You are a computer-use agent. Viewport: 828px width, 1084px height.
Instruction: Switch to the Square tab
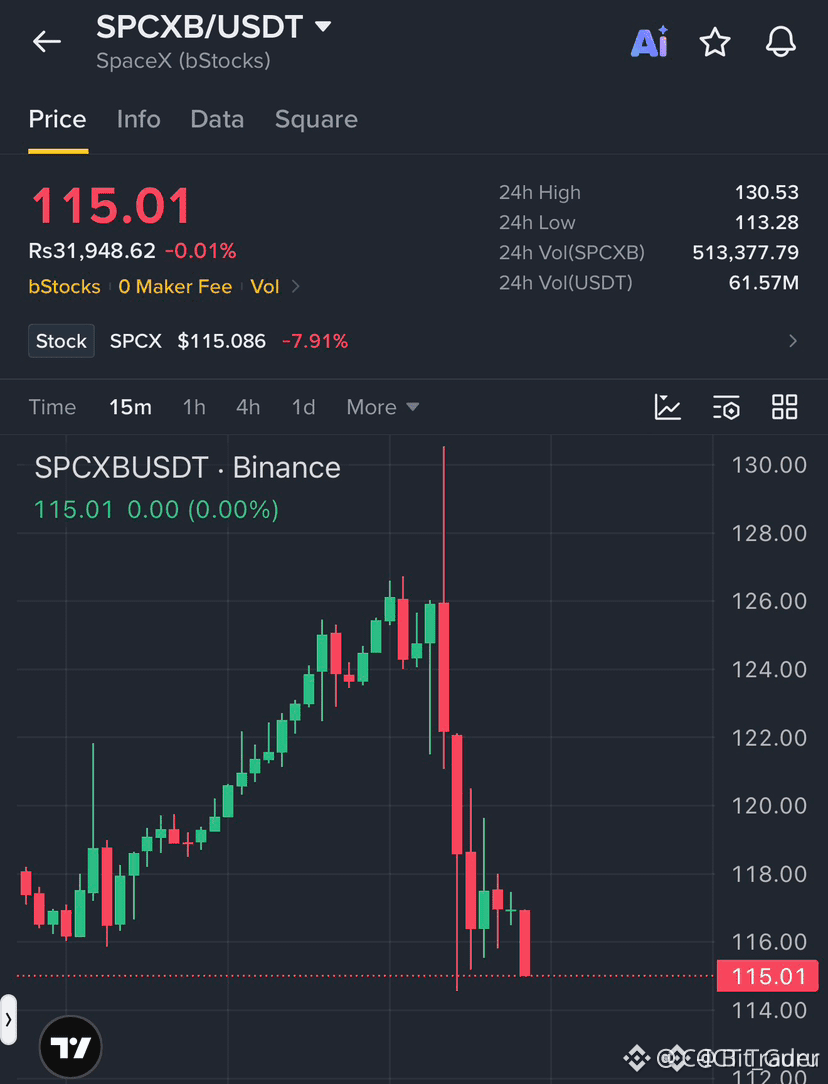pyautogui.click(x=317, y=120)
